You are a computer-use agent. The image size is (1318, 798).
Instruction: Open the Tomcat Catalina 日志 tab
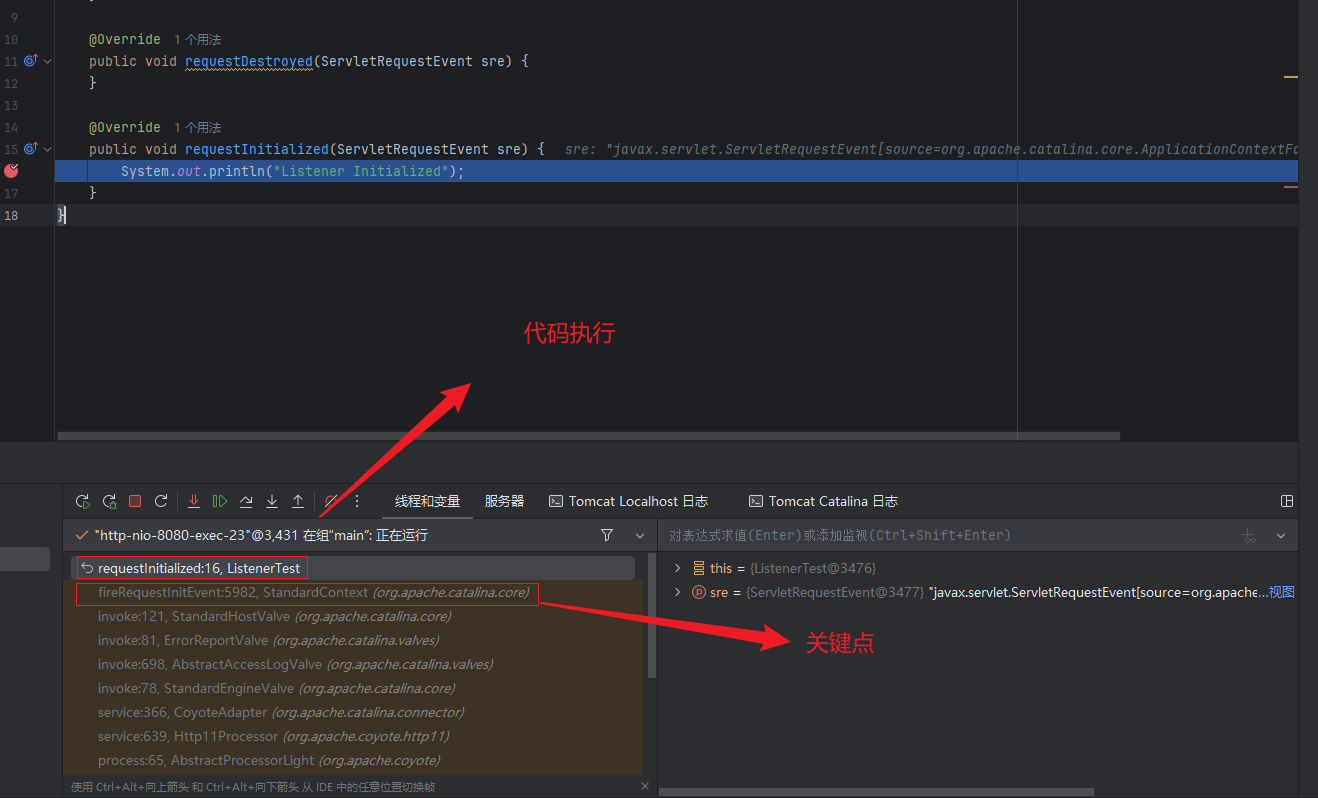(x=823, y=501)
